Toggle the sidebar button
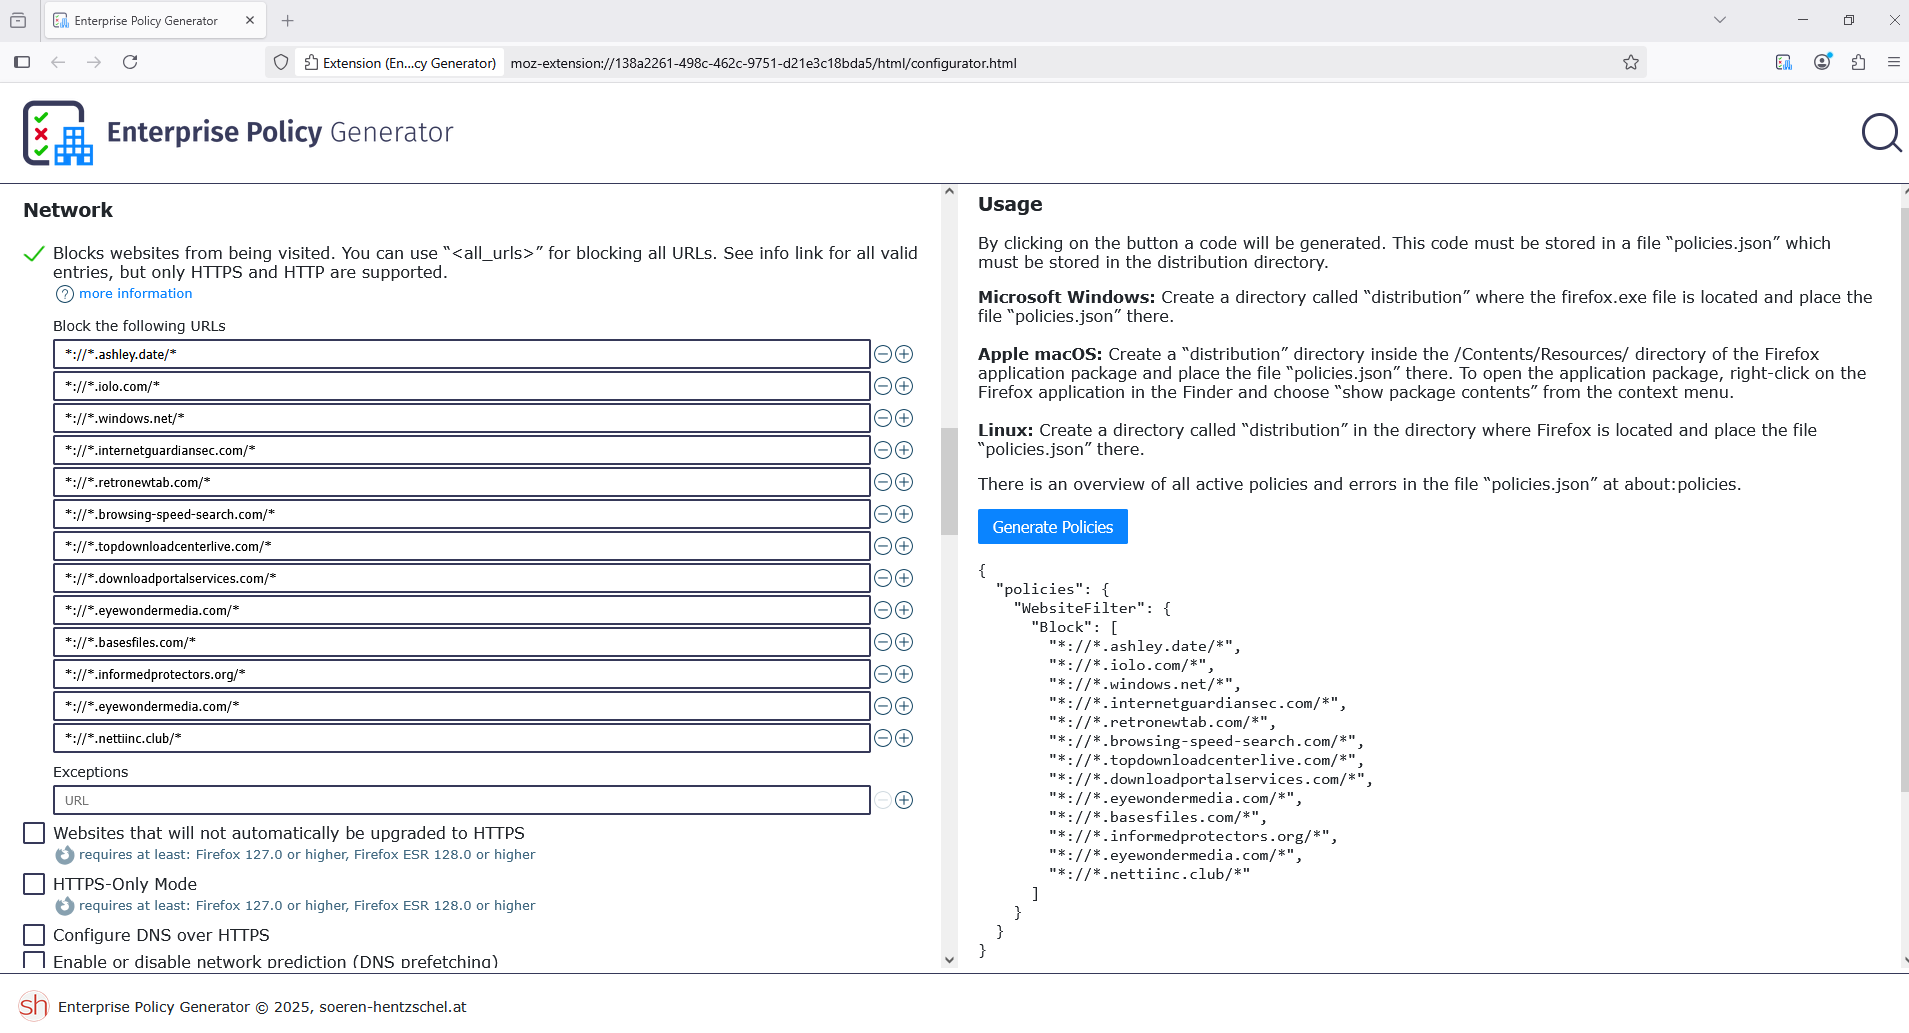Viewport: 1909px width, 1033px height. [x=22, y=62]
